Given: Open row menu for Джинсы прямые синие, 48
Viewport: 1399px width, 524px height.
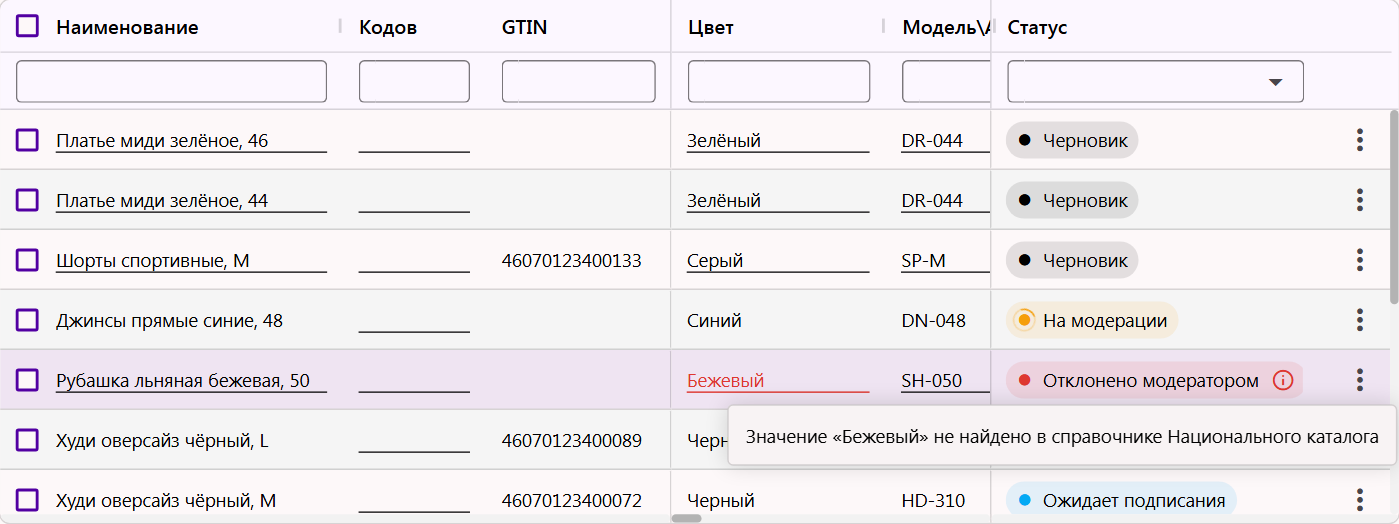Looking at the screenshot, I should pyautogui.click(x=1359, y=320).
